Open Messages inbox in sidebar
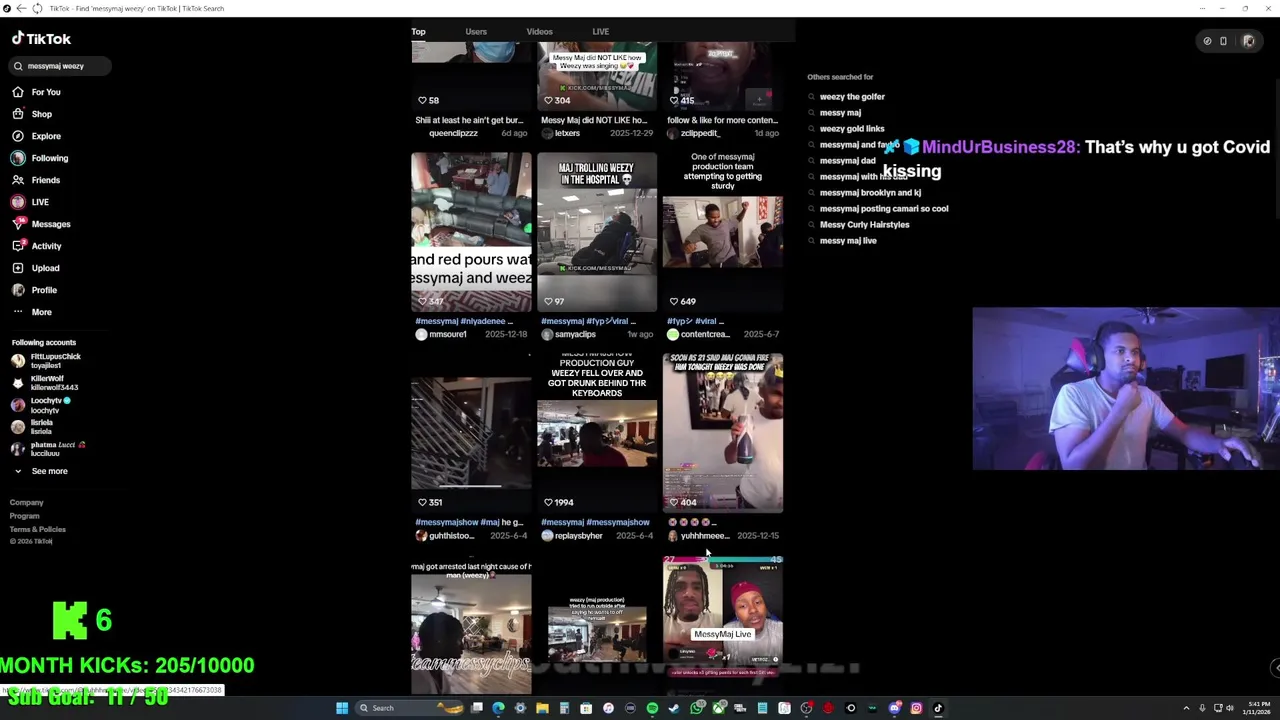Image resolution: width=1280 pixels, height=720 pixels. click(41, 224)
